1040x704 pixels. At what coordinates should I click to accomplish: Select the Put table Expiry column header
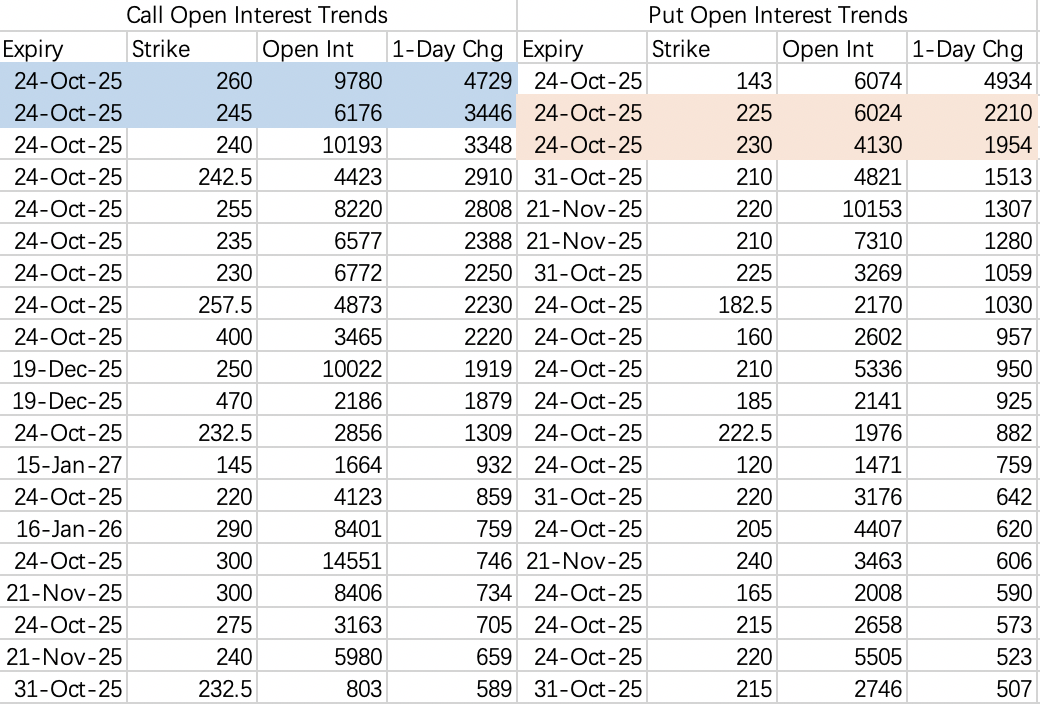(x=582, y=48)
